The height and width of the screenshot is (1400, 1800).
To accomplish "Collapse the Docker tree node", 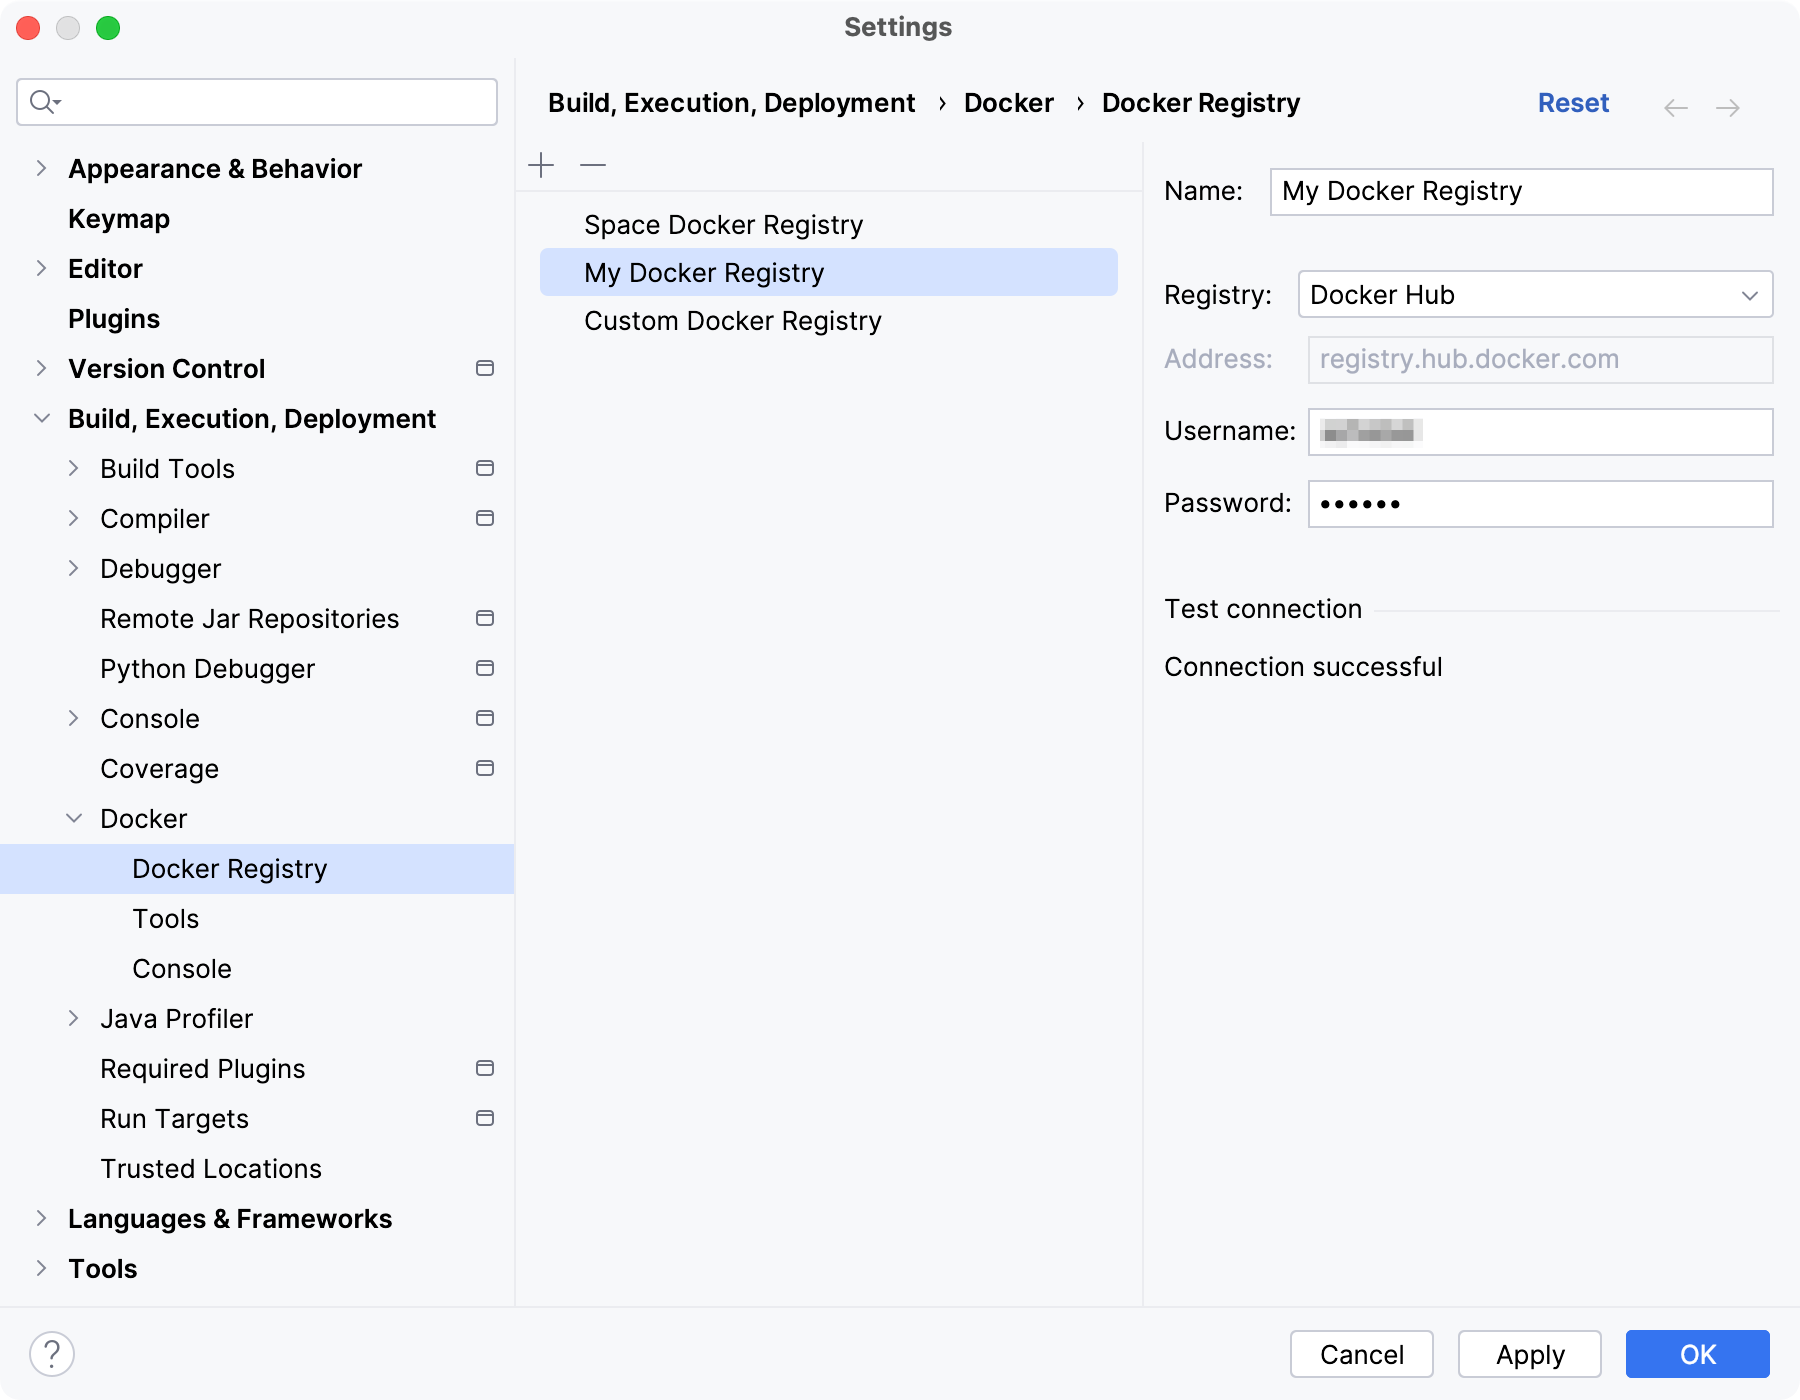I will [x=74, y=818].
